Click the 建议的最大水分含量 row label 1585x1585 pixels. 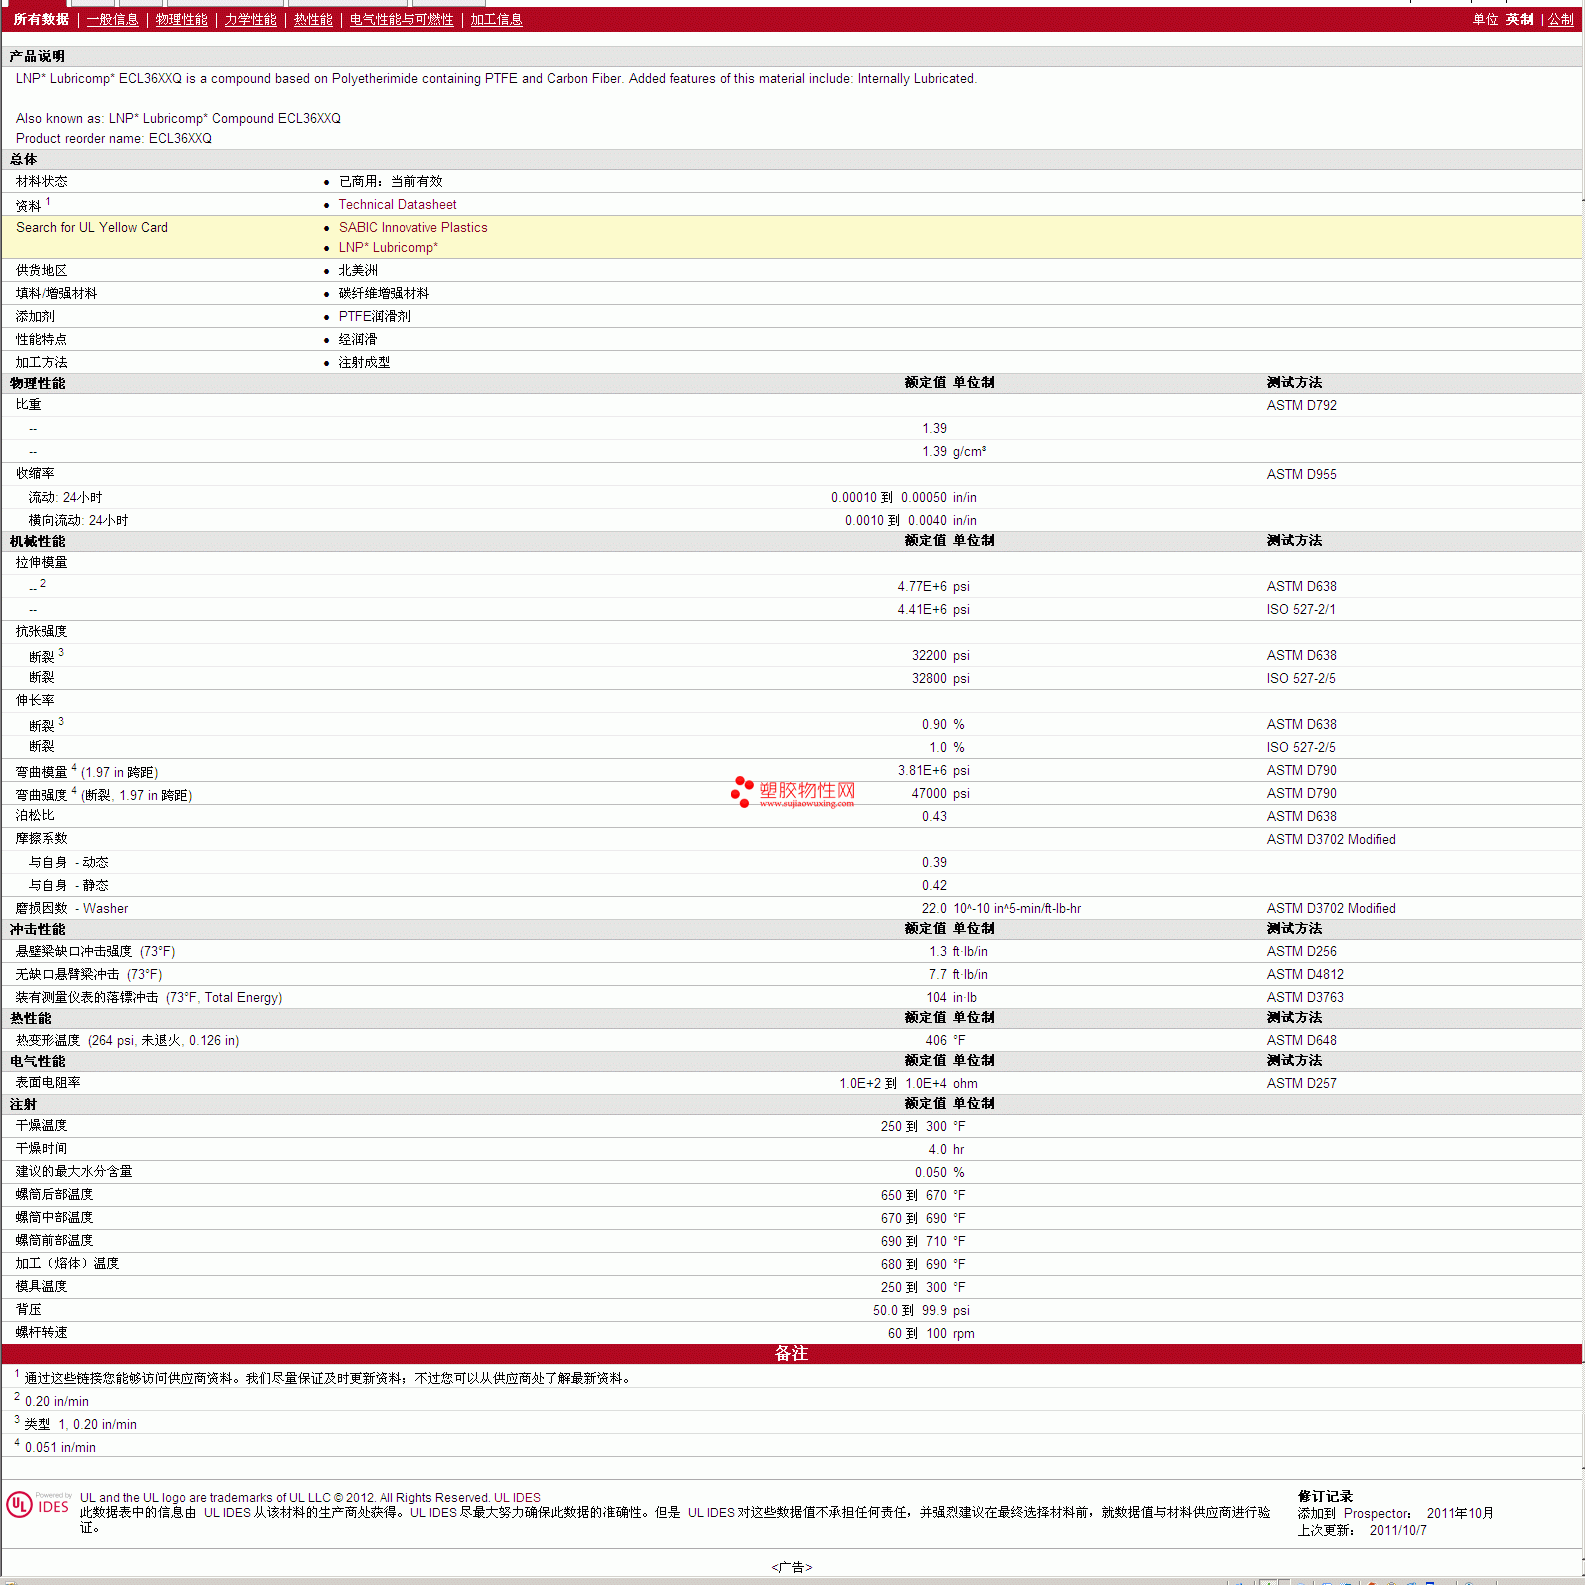point(74,1172)
